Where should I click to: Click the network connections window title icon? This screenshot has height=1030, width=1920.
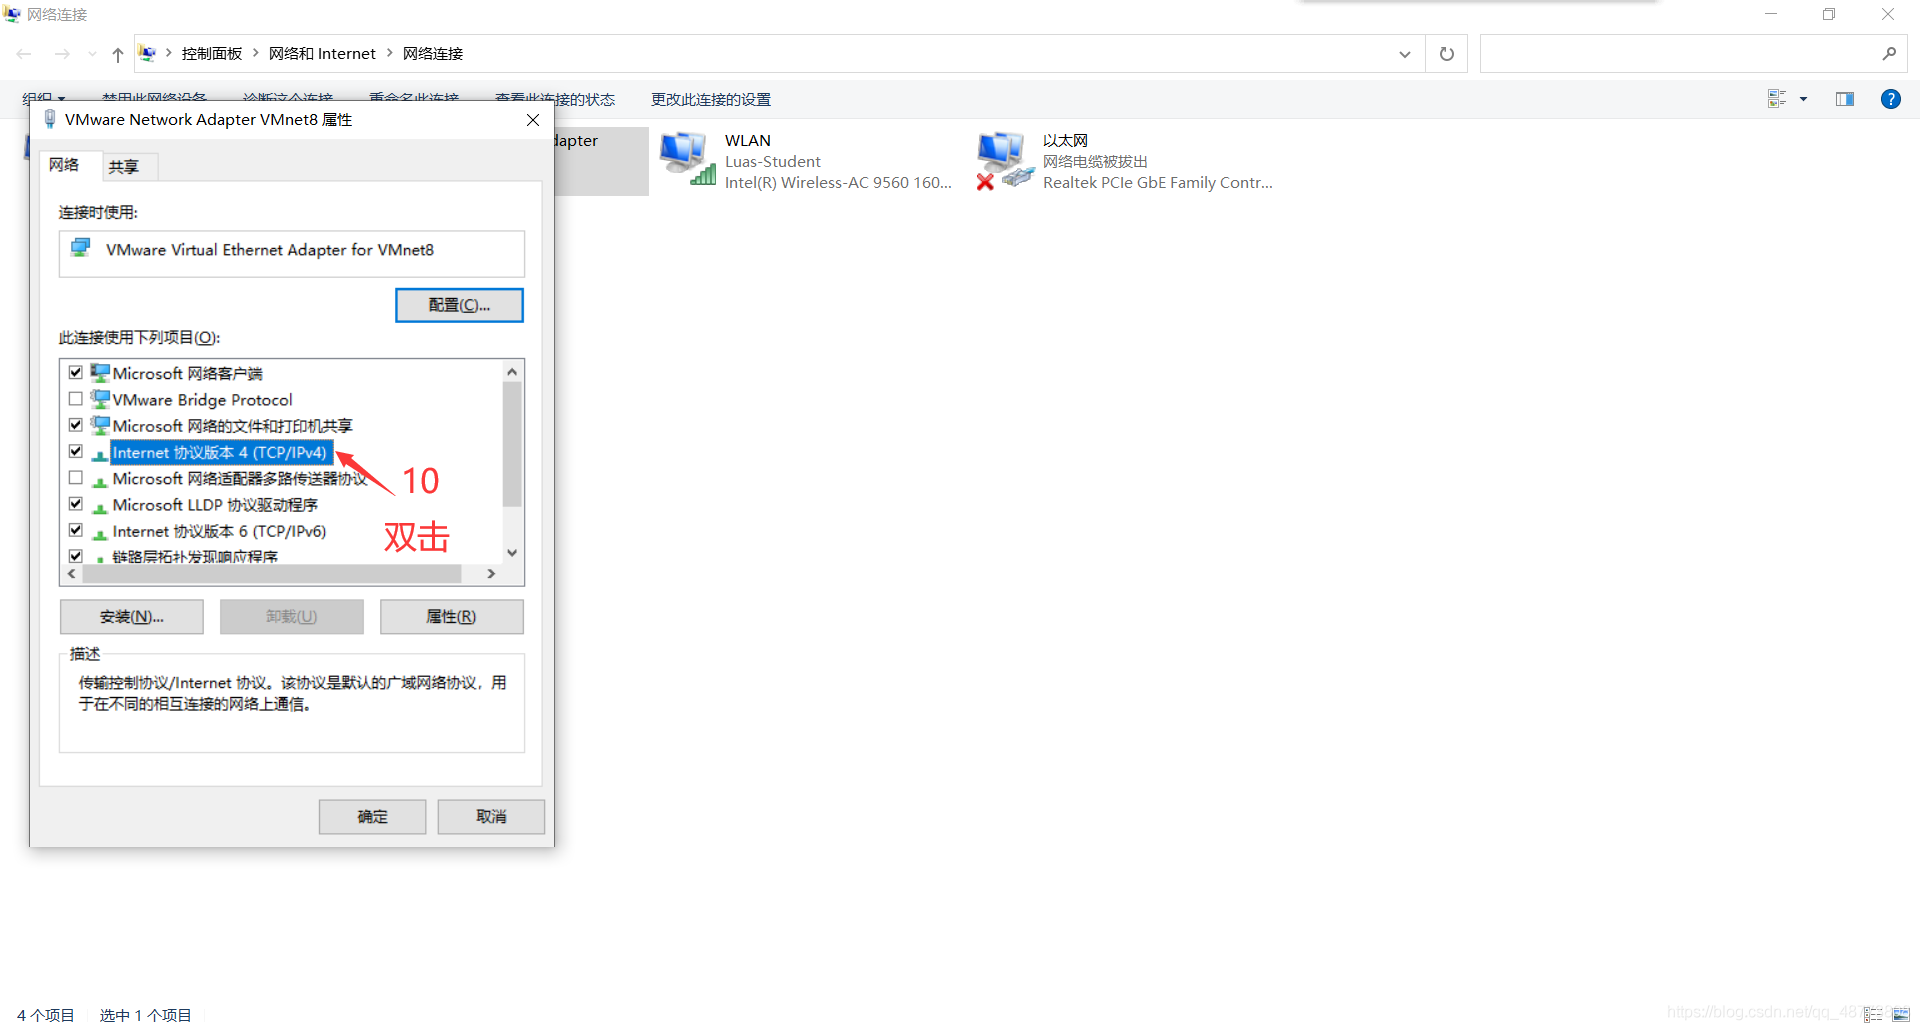tap(12, 14)
